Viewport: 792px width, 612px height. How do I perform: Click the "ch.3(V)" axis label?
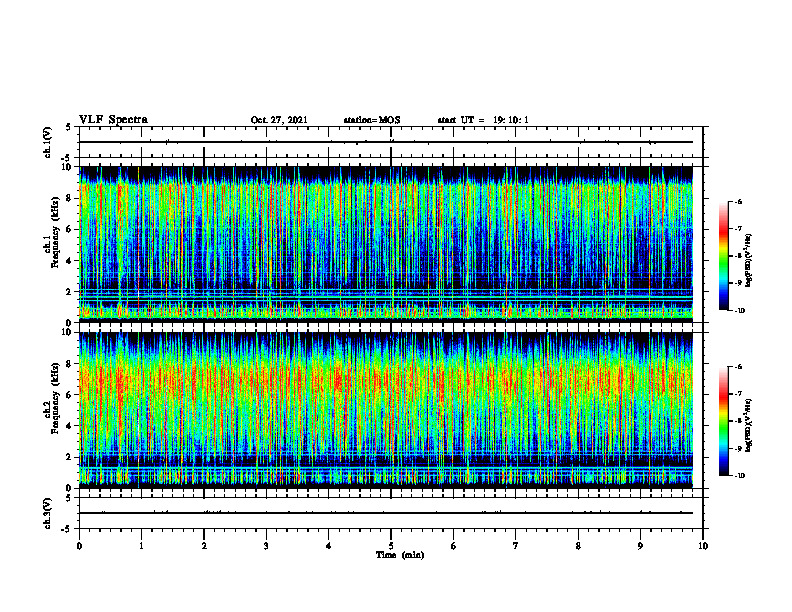click(x=47, y=514)
